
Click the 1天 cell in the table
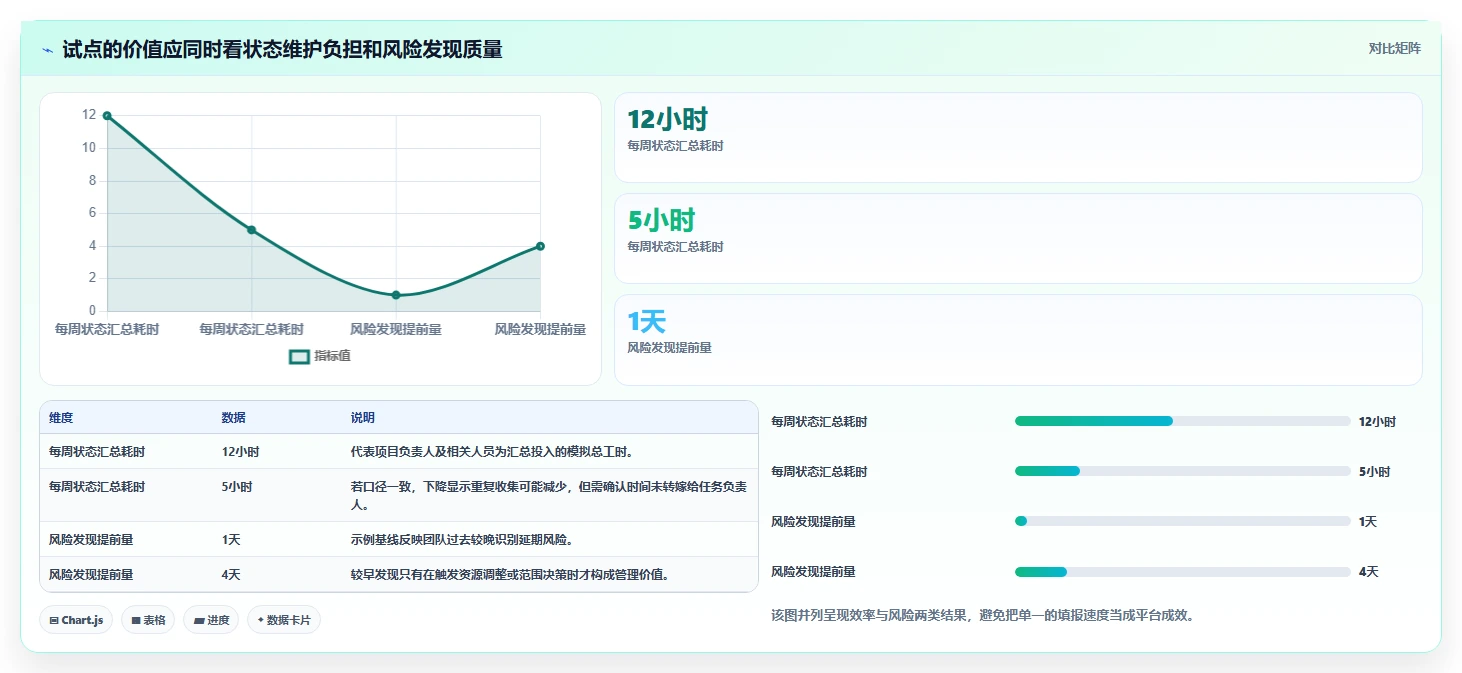231,539
